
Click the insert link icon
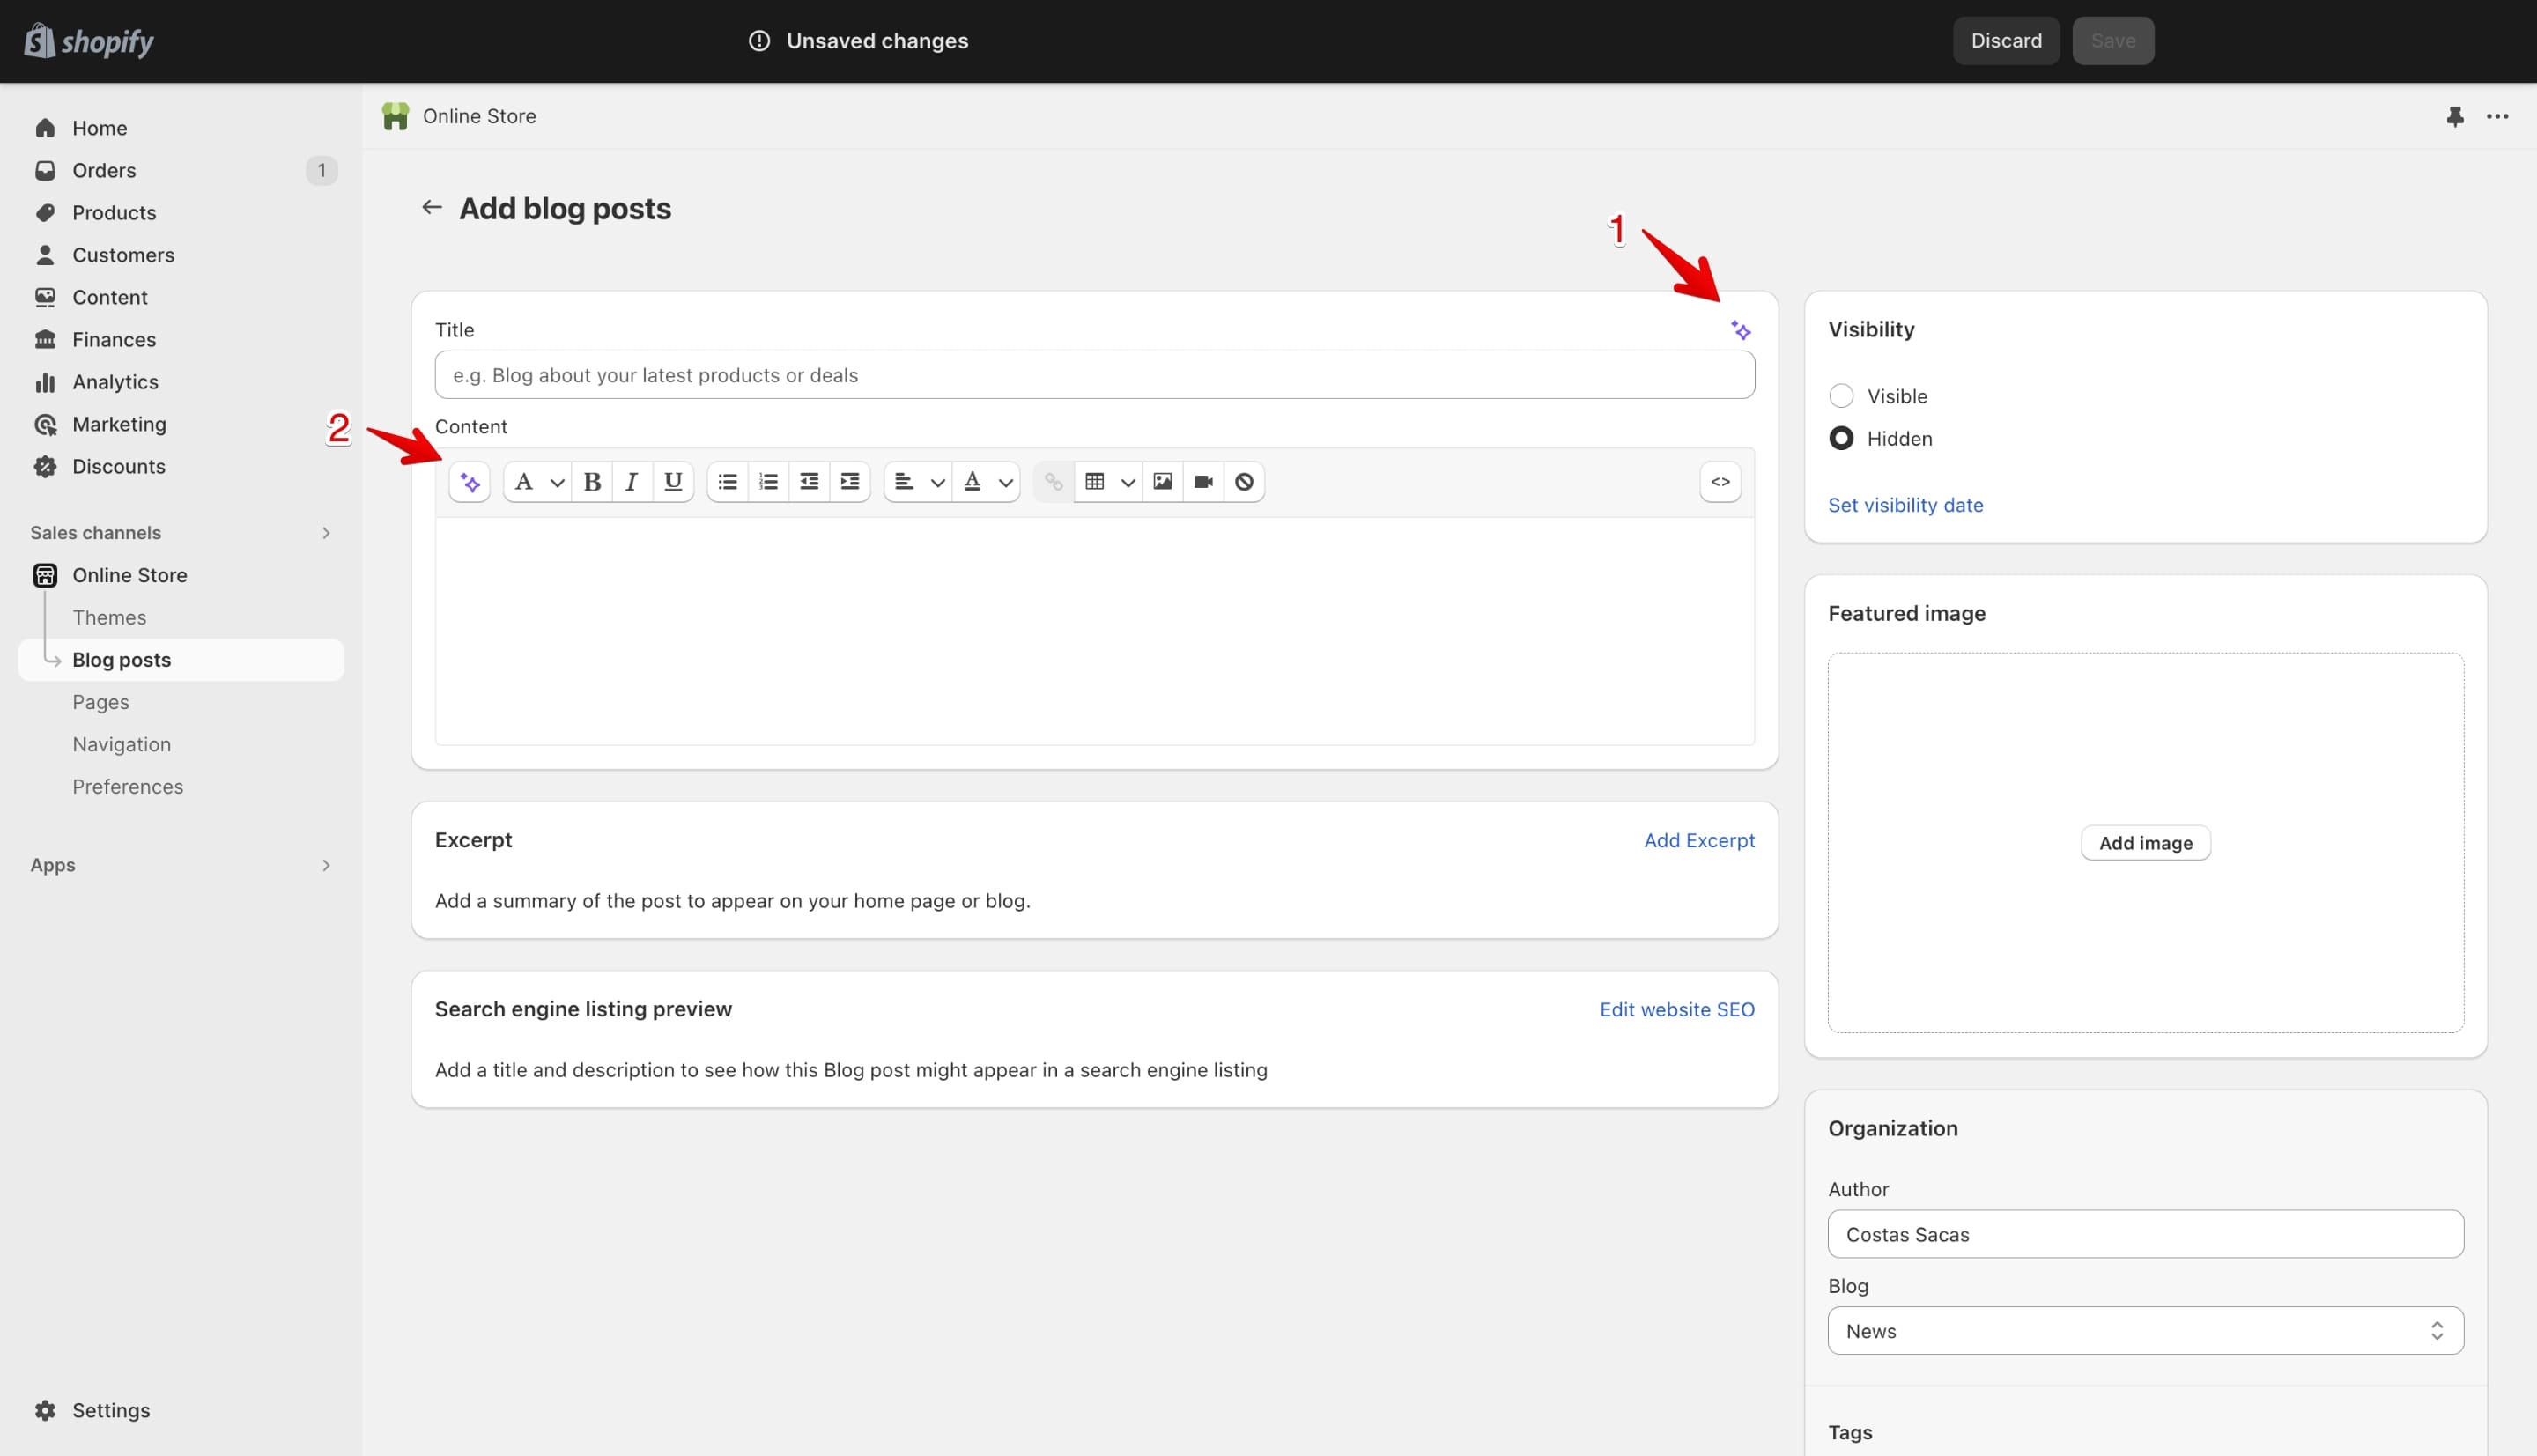1053,482
